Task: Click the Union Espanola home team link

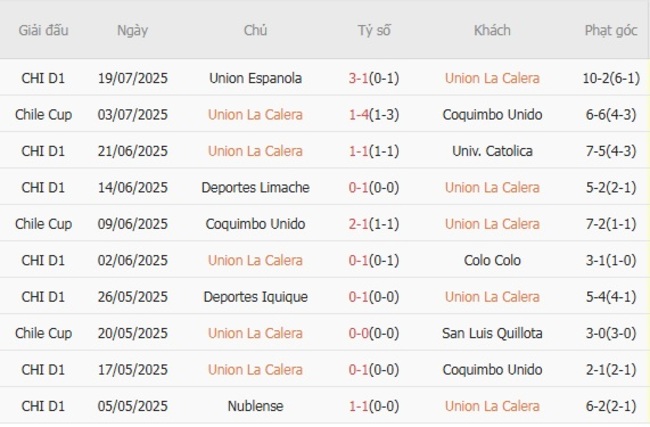Action: (255, 78)
